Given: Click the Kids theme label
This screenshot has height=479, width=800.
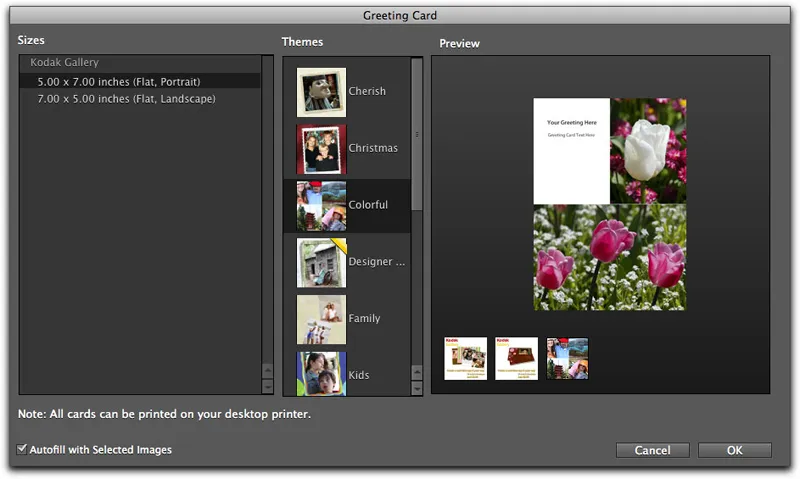Looking at the screenshot, I should click(x=359, y=375).
